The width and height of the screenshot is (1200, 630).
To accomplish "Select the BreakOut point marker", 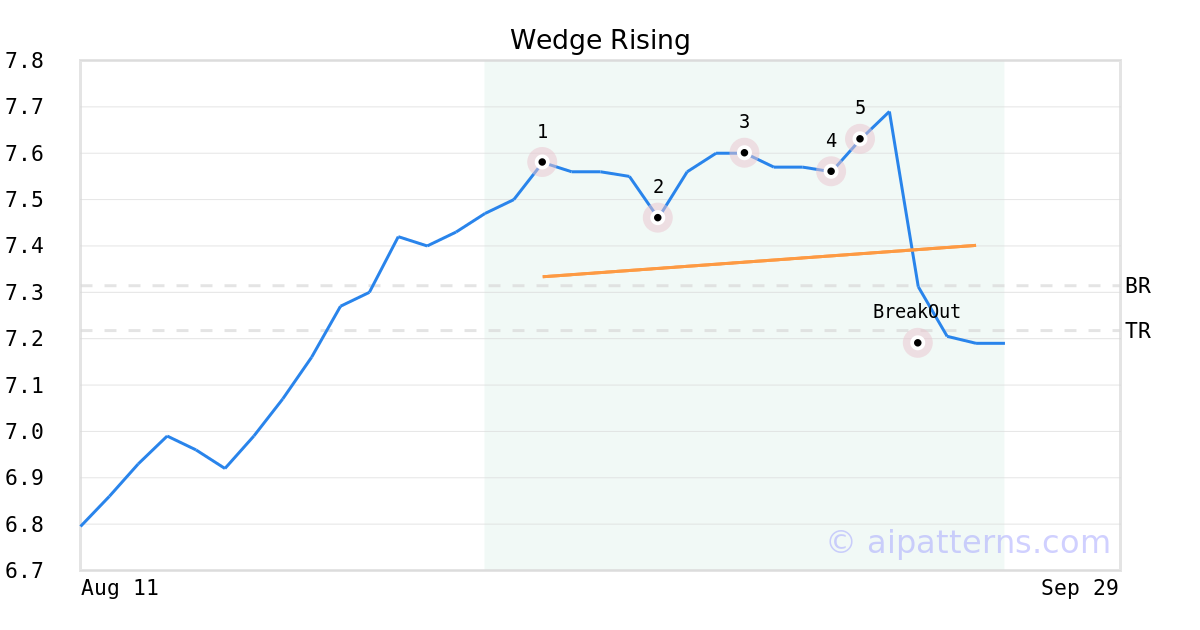I will (917, 343).
